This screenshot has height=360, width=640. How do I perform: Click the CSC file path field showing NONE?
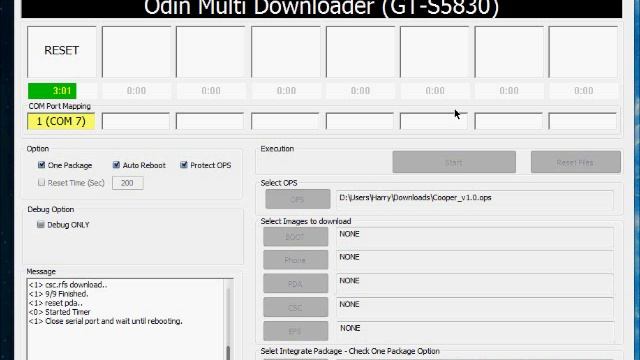[475, 309]
